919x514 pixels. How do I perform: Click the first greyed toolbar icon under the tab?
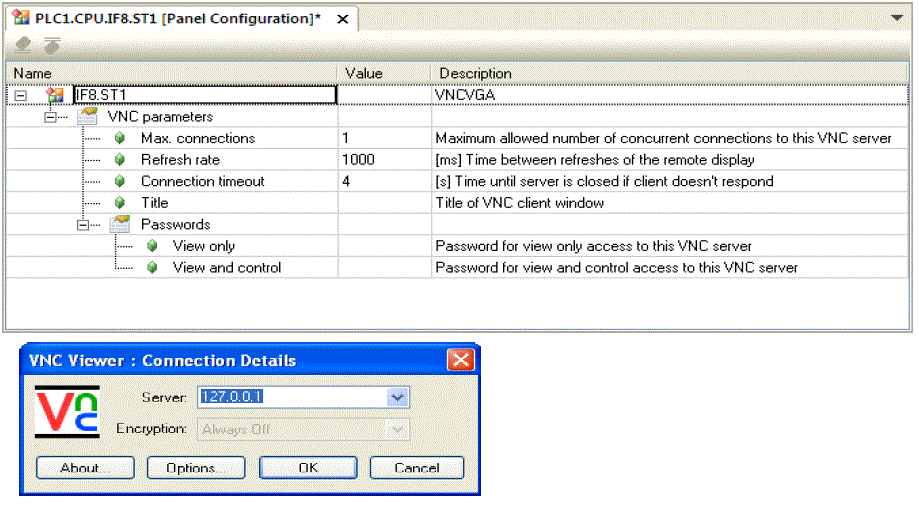click(x=23, y=45)
